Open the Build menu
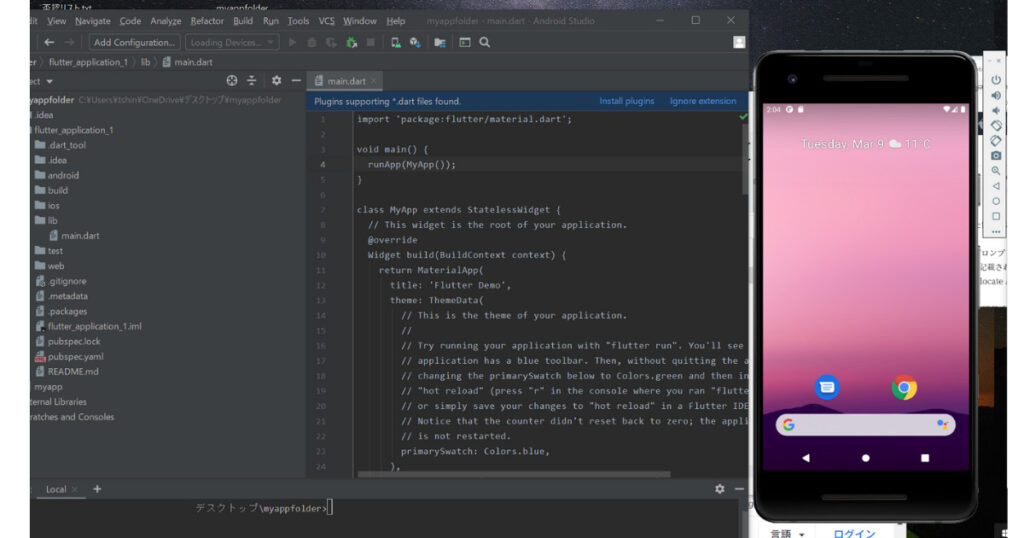The width and height of the screenshot is (1024, 538). (x=243, y=21)
